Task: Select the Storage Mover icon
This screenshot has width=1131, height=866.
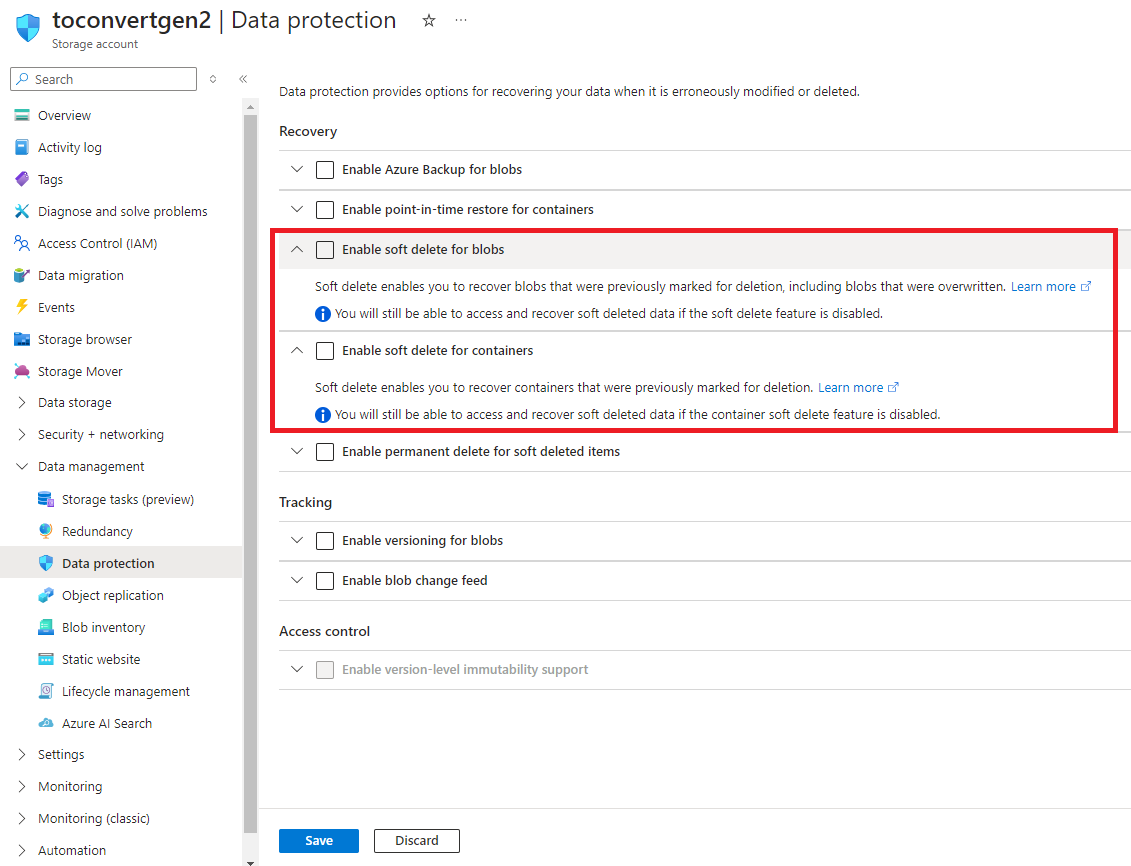Action: pos(22,371)
